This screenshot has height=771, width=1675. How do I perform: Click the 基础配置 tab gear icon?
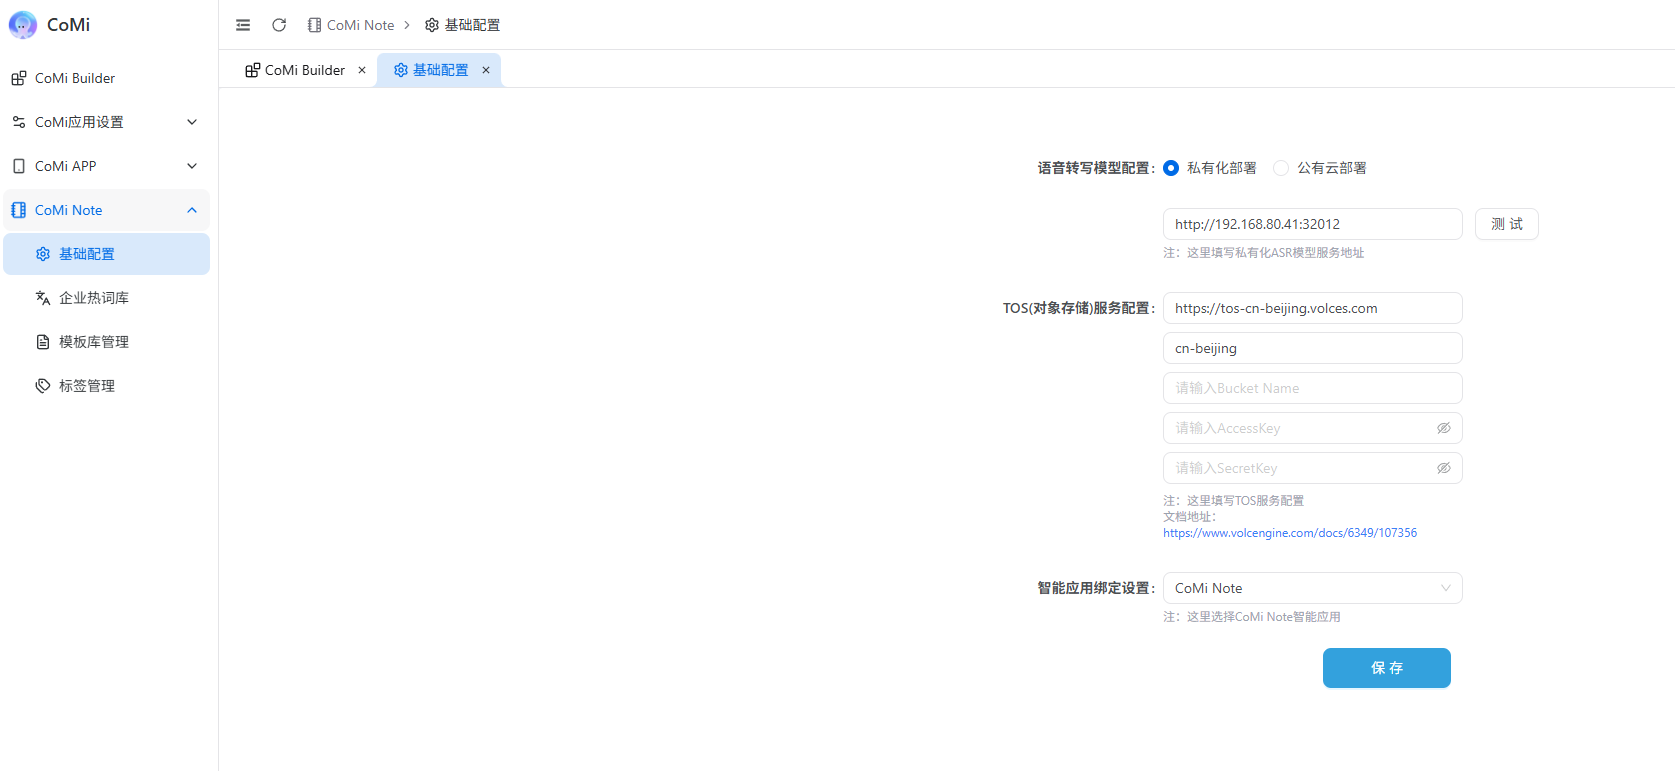401,70
